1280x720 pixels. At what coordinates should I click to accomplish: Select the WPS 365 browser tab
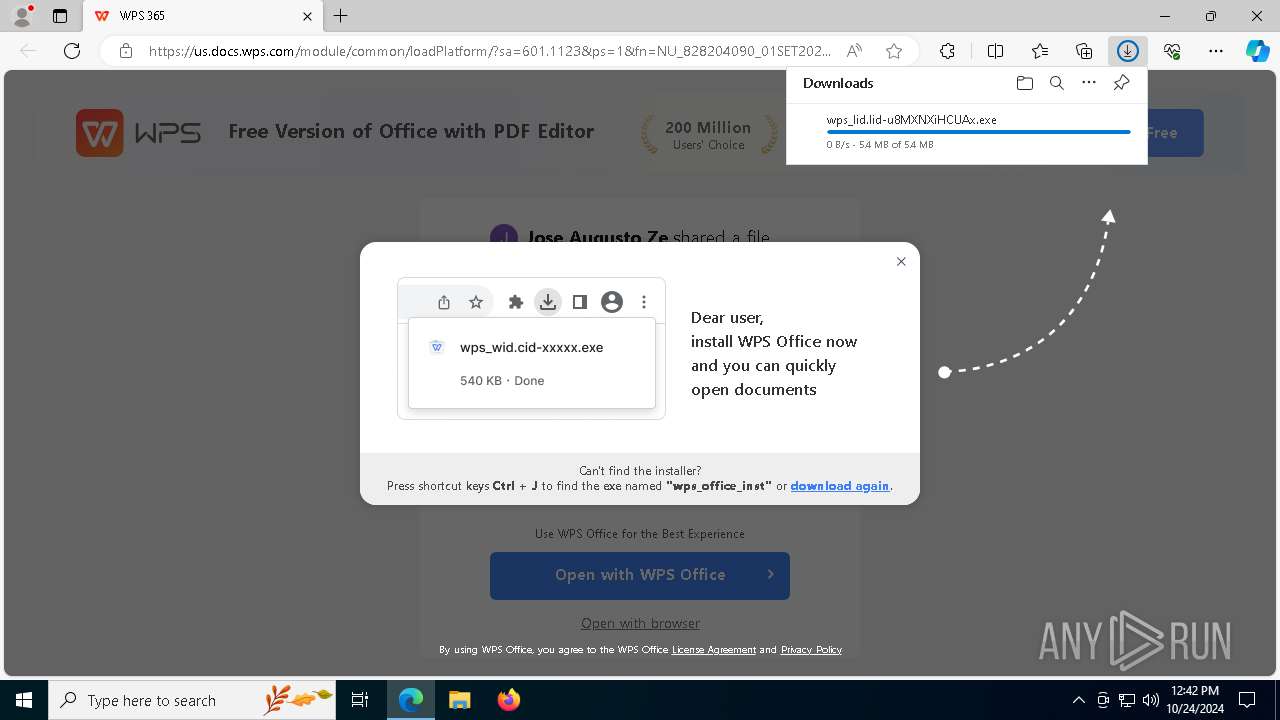pyautogui.click(x=203, y=16)
